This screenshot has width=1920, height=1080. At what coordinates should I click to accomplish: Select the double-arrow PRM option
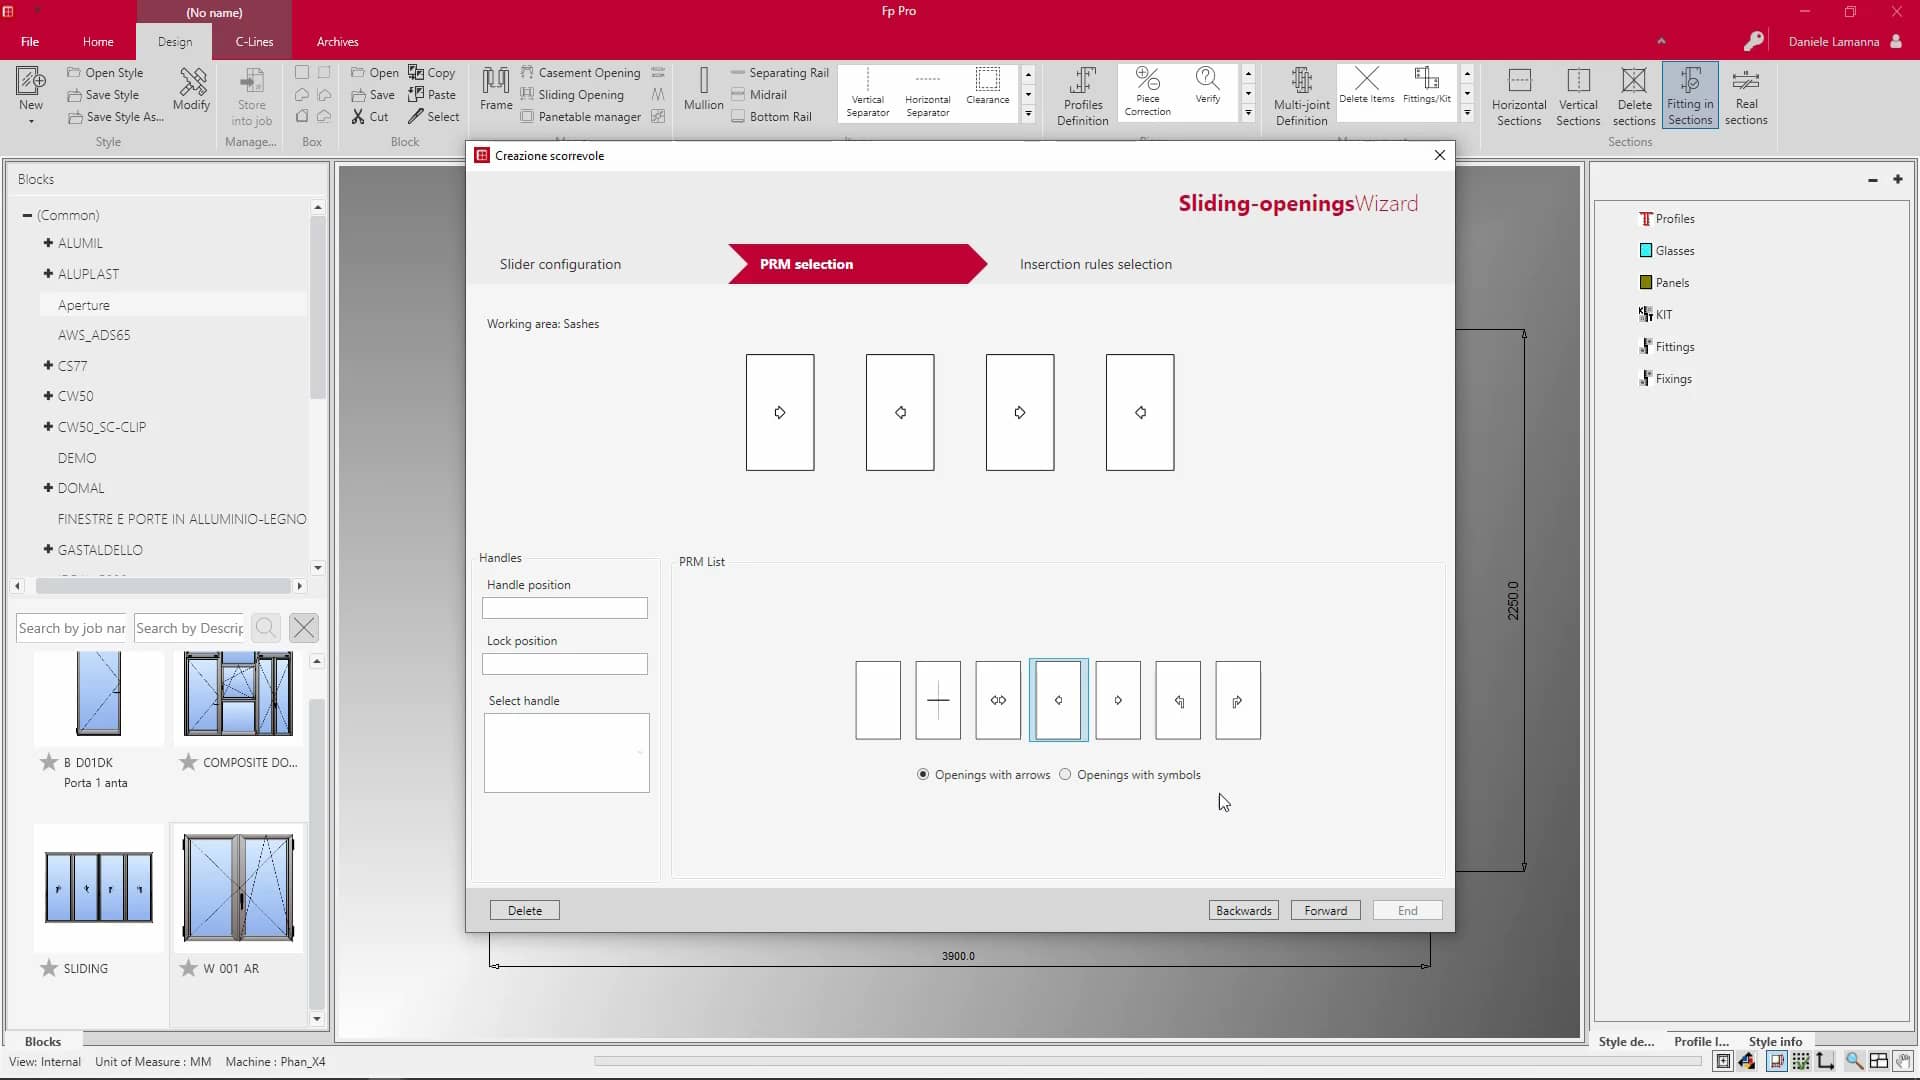pyautogui.click(x=998, y=700)
